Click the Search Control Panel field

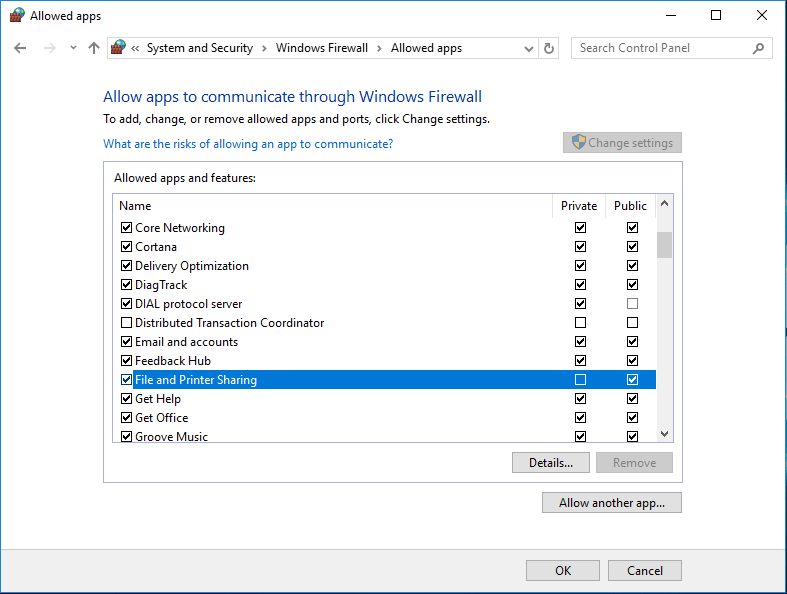pos(660,48)
